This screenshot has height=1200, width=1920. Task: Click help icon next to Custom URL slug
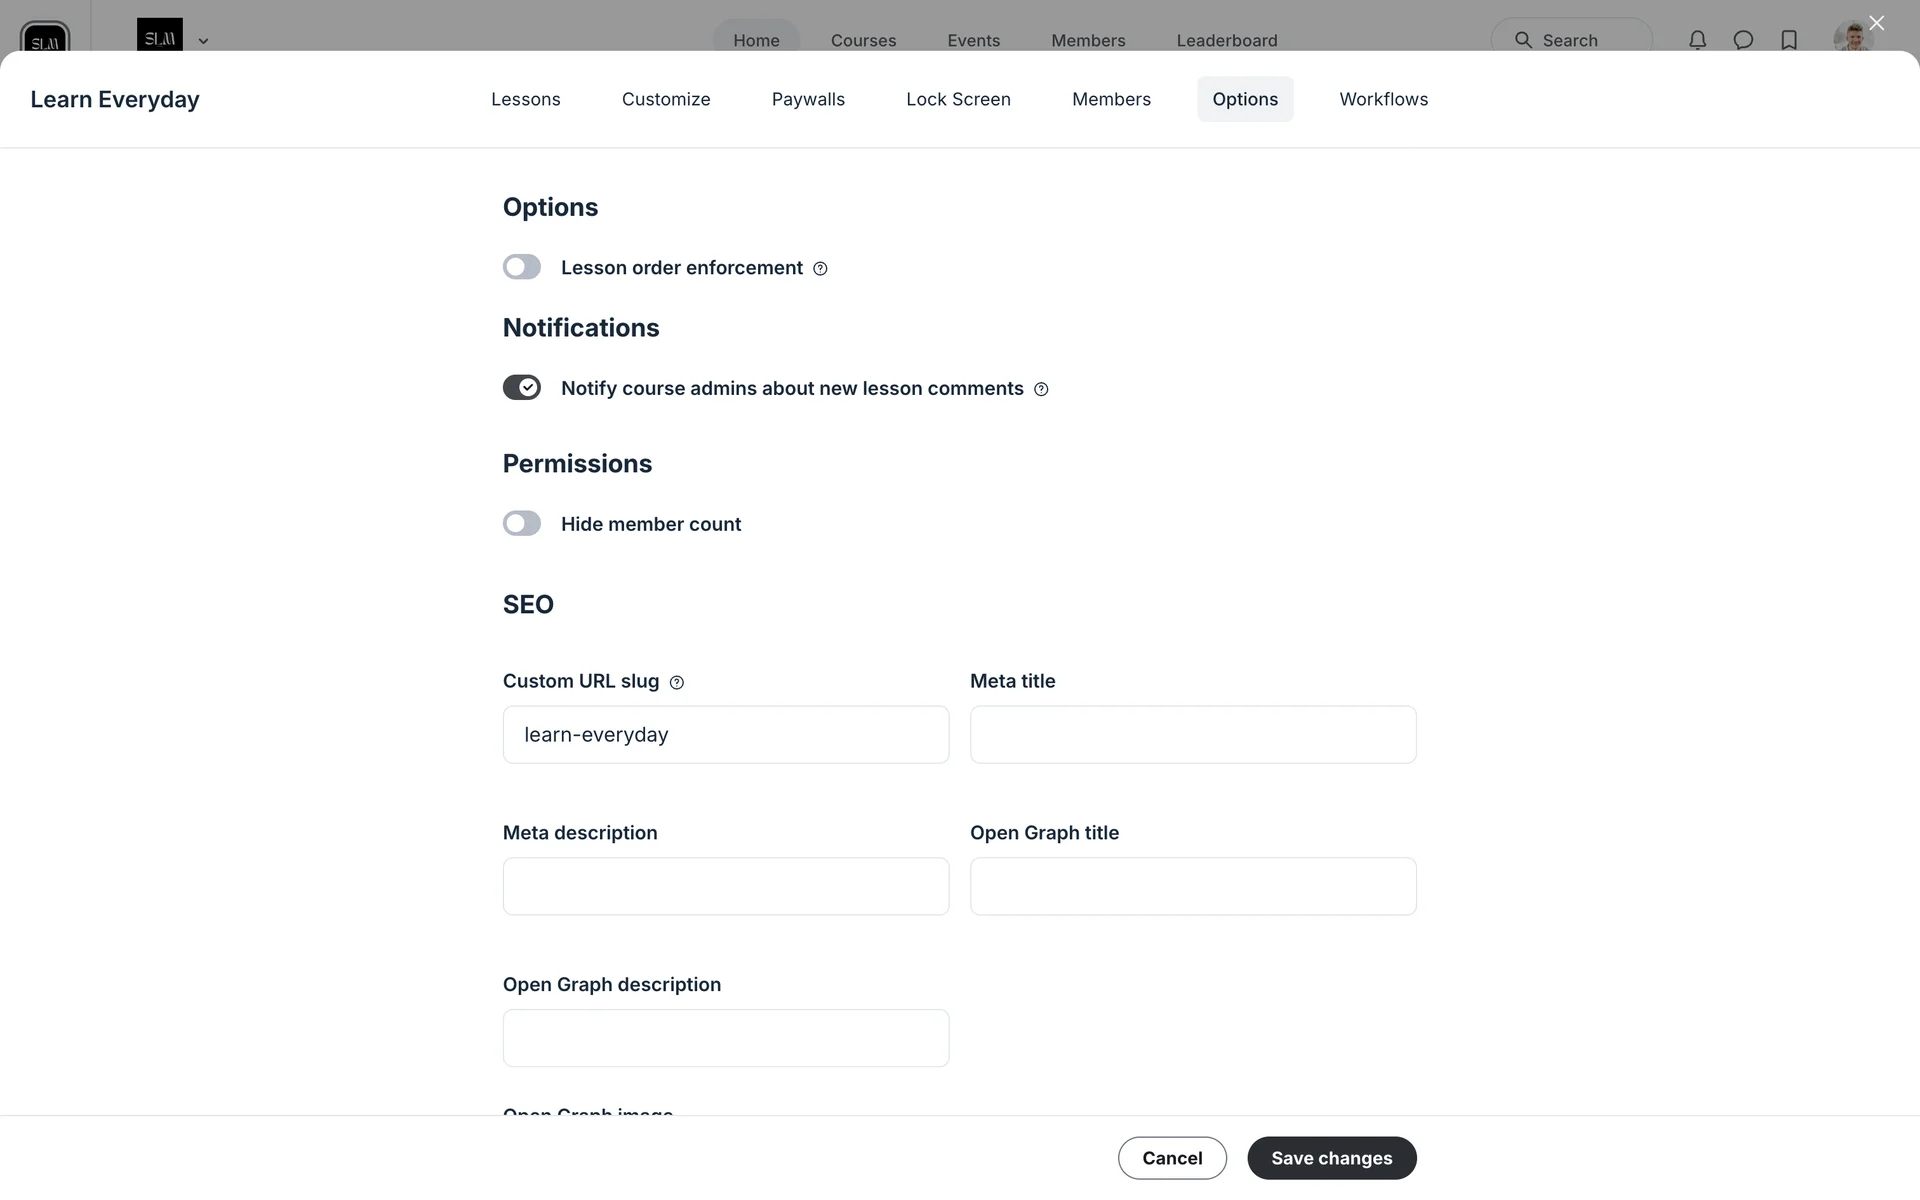coord(677,683)
